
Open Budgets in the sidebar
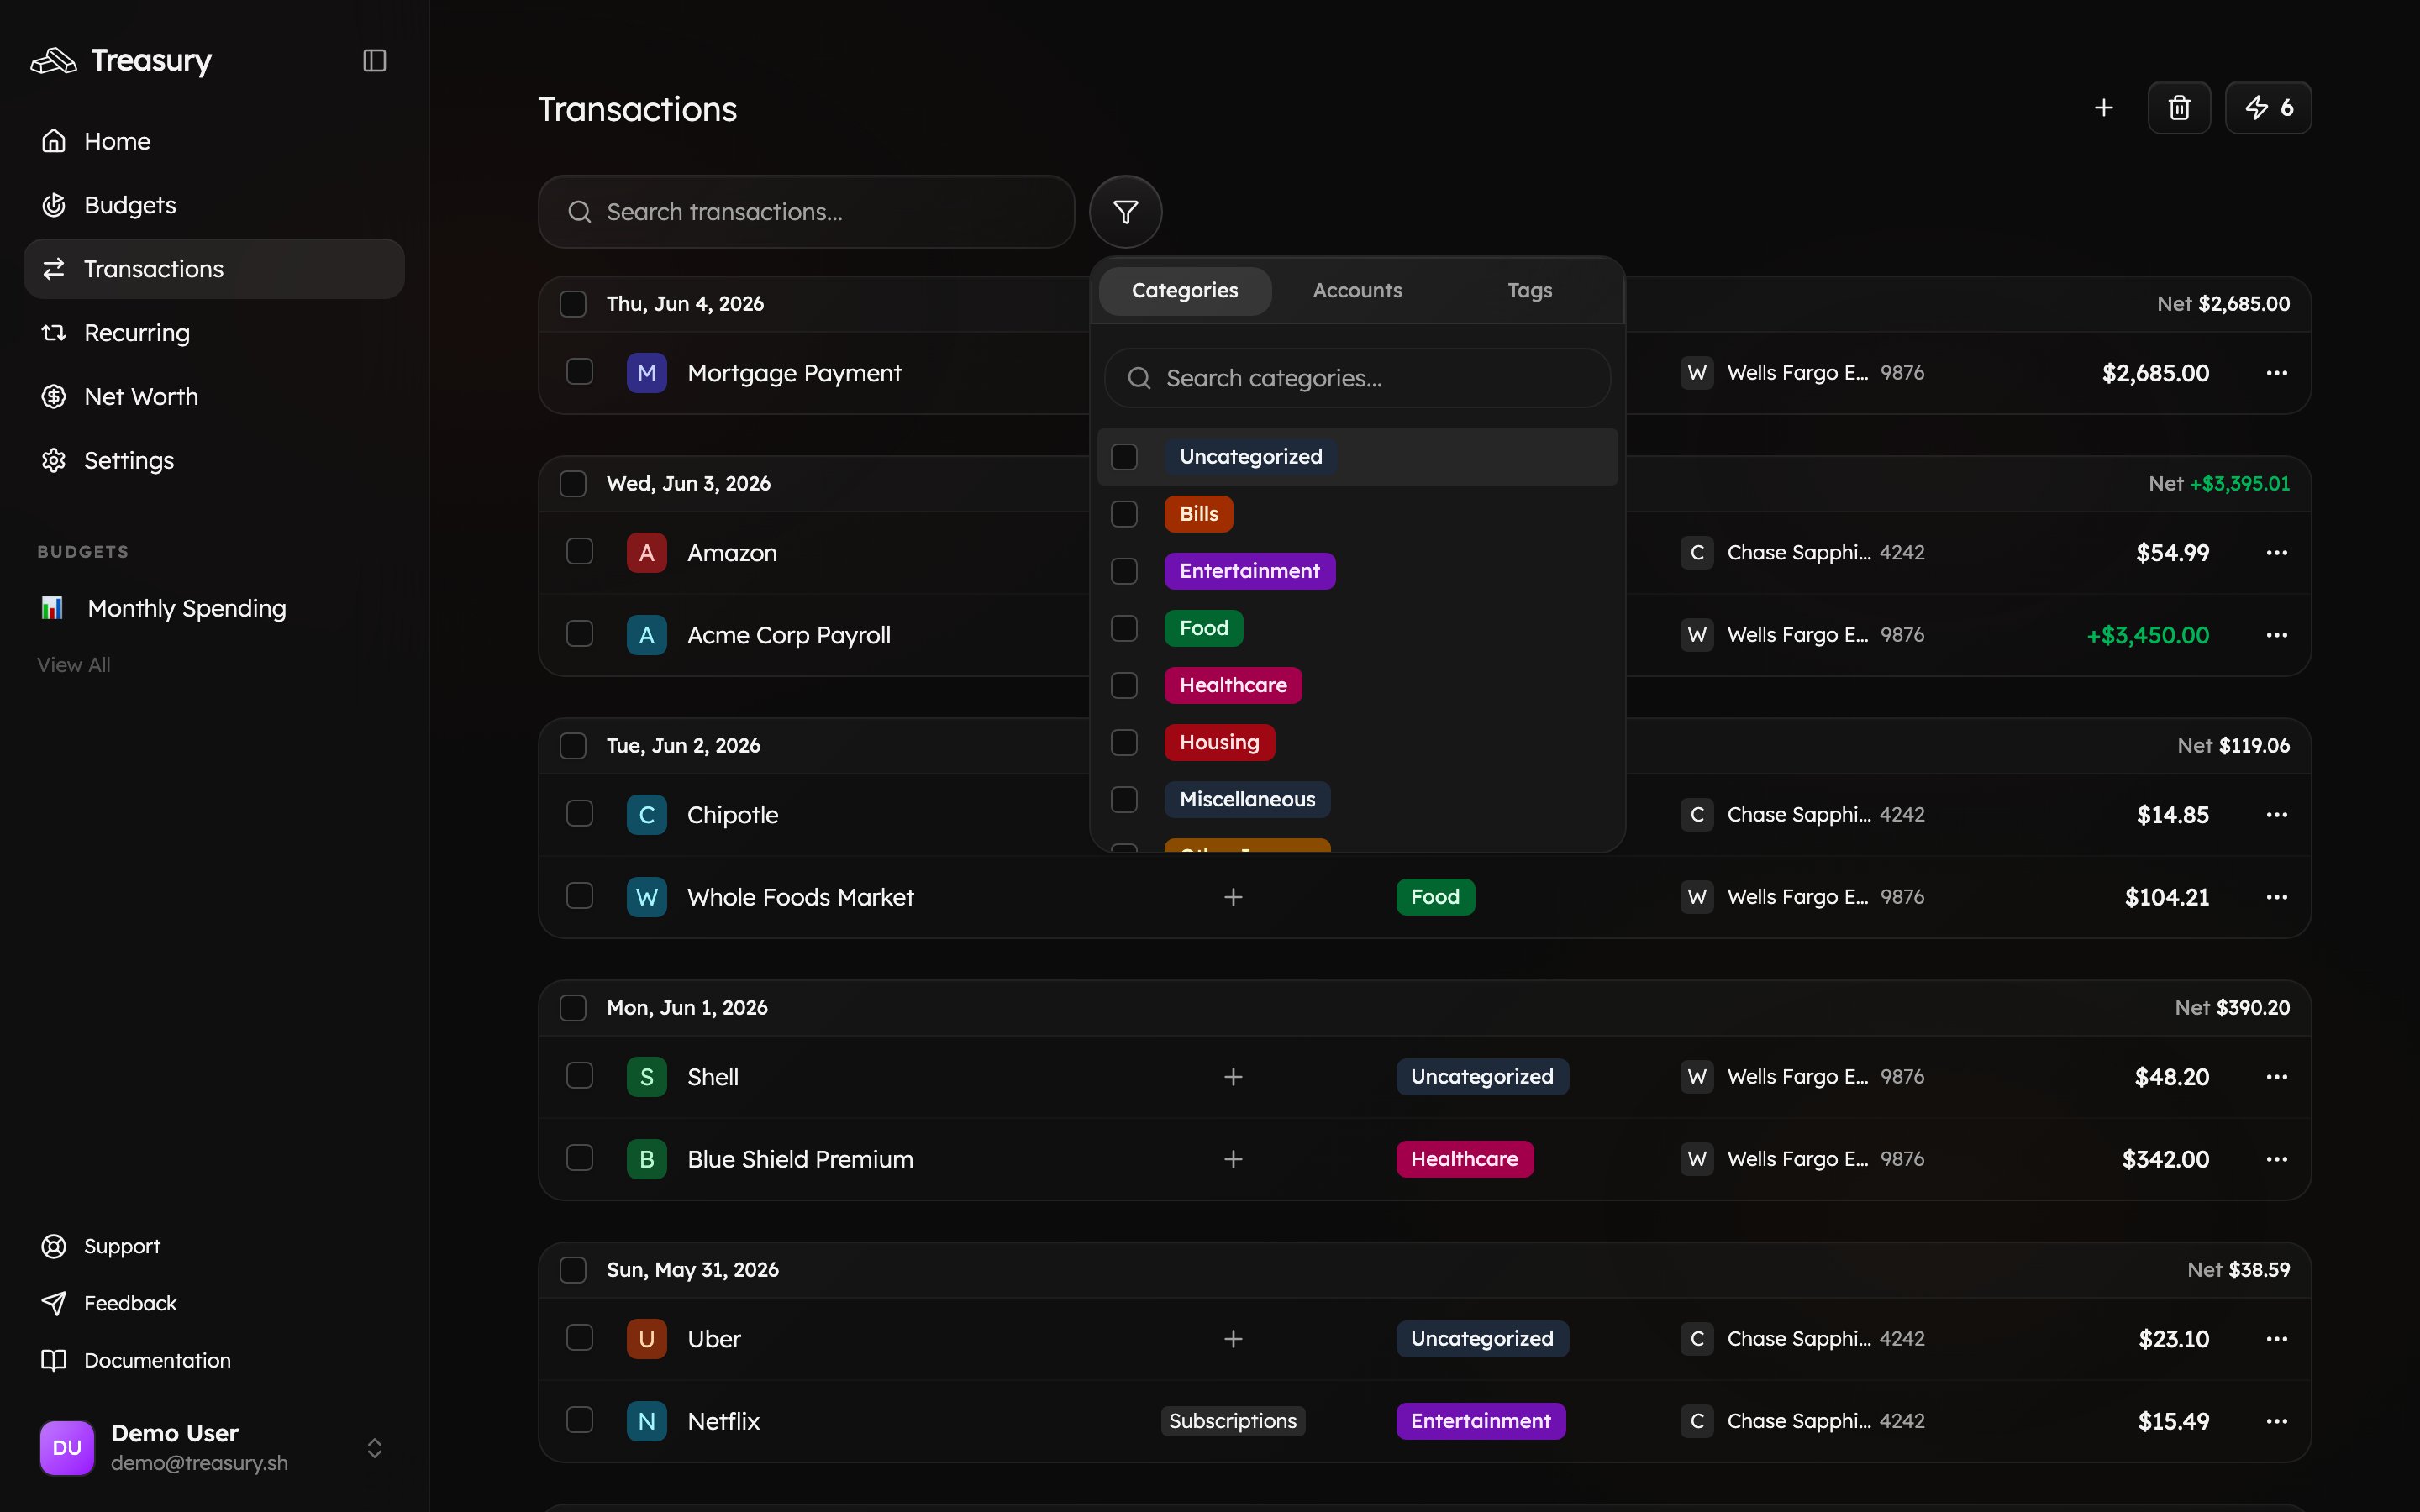pyautogui.click(x=214, y=205)
